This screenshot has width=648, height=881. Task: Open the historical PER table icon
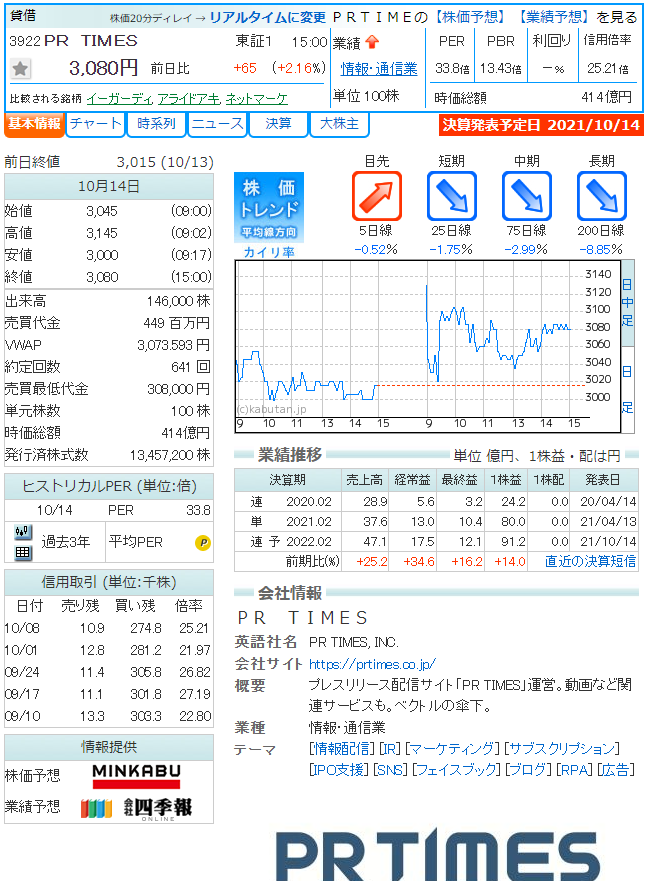[22, 553]
